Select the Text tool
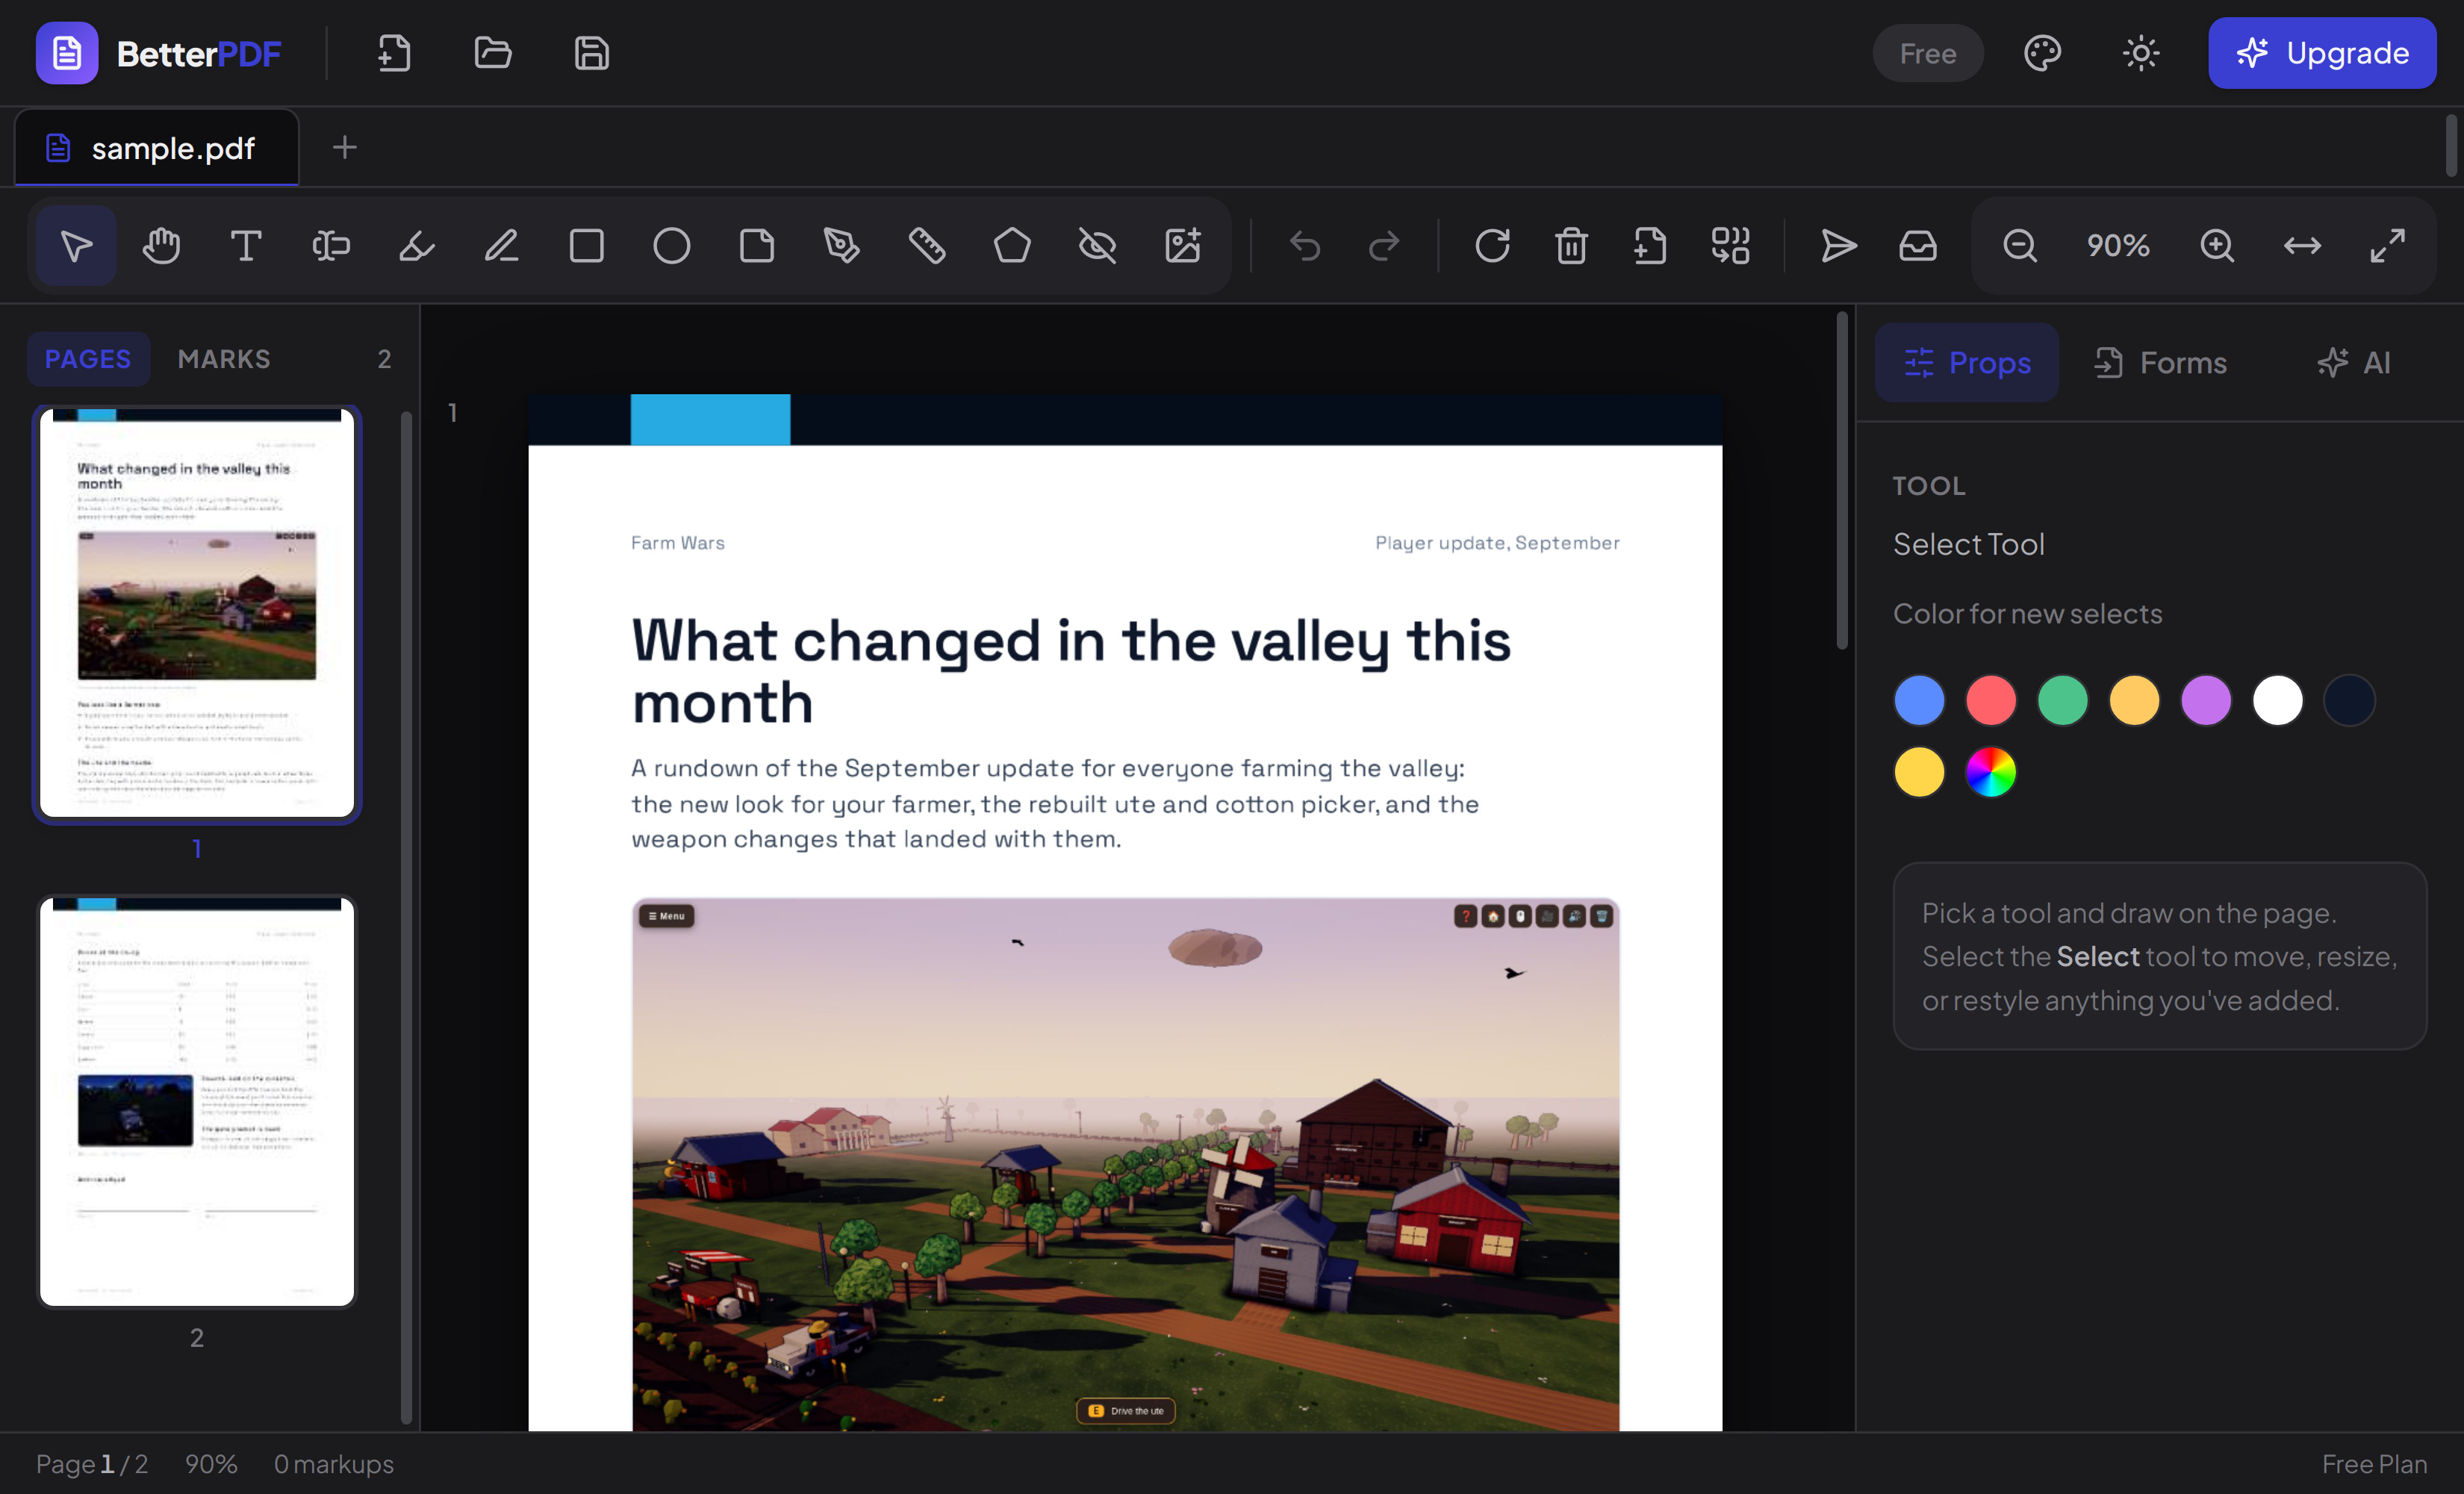 click(246, 246)
